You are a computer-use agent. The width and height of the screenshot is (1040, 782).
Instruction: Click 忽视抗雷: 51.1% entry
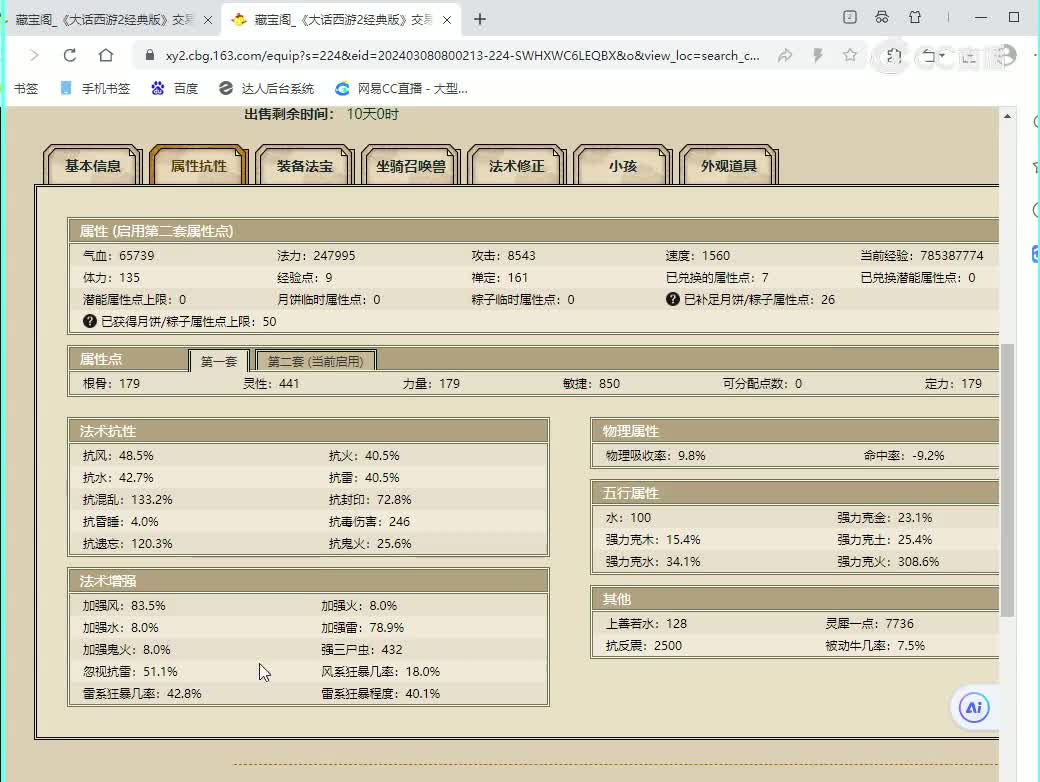click(x=130, y=671)
